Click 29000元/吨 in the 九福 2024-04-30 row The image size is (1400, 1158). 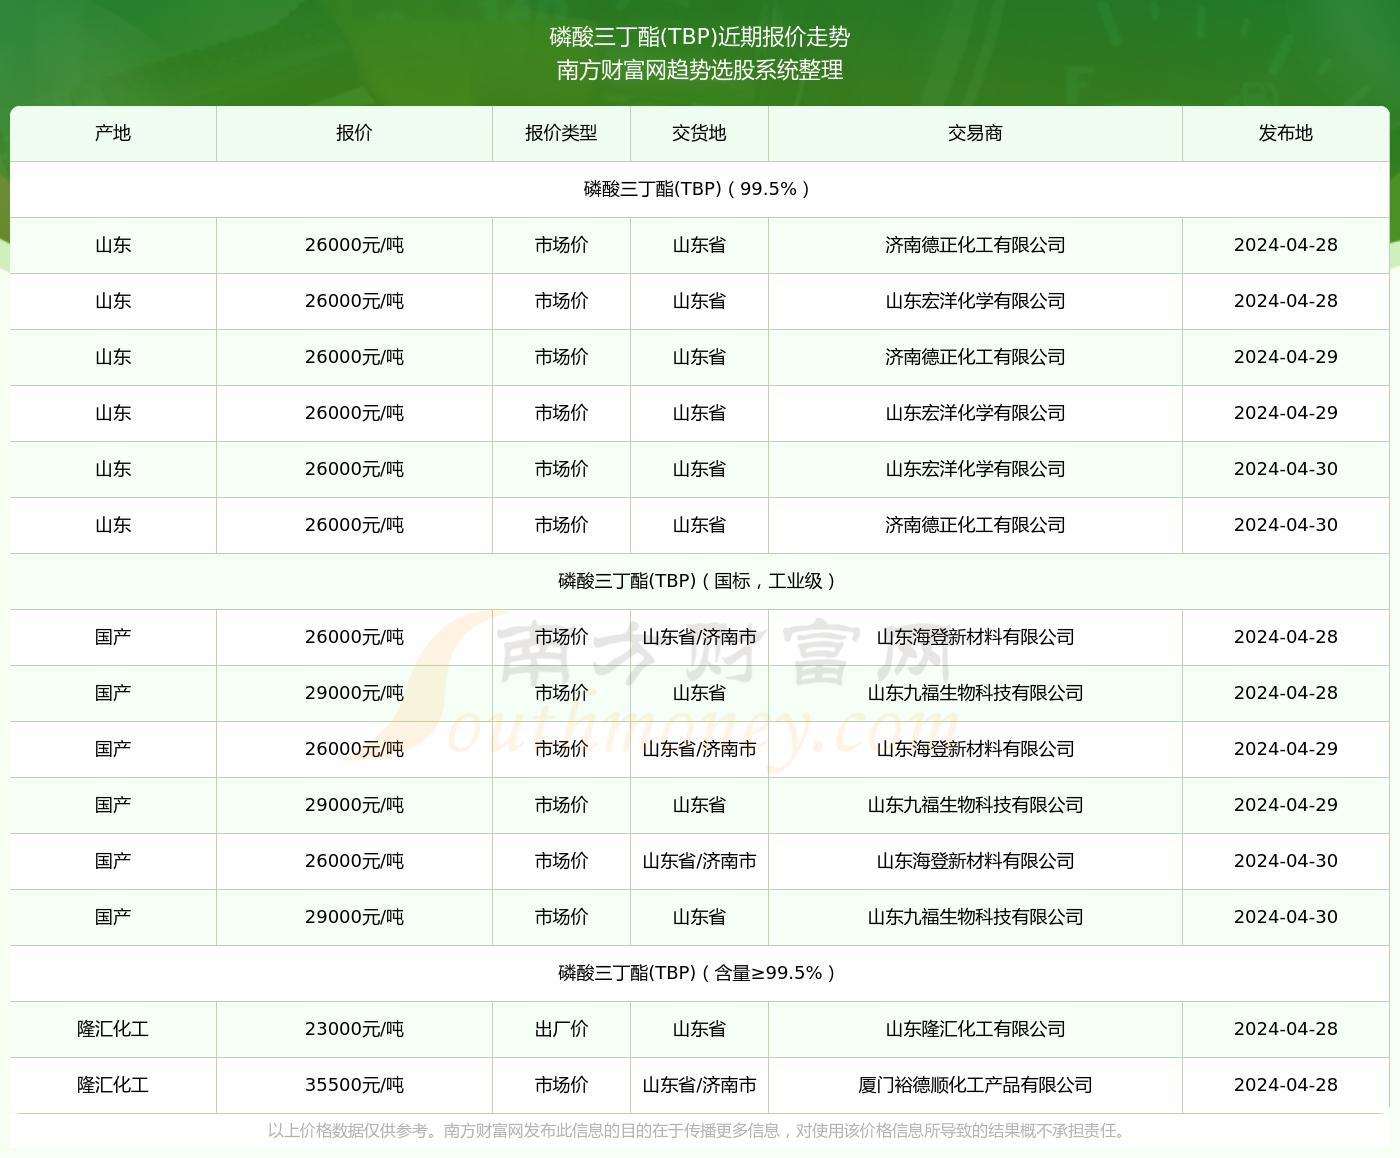coord(354,917)
